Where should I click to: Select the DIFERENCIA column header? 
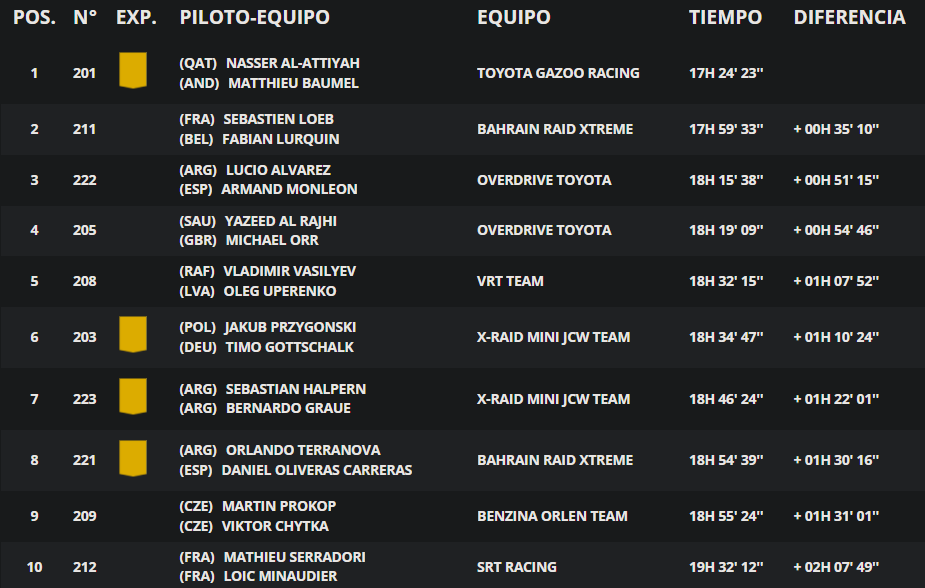[849, 18]
